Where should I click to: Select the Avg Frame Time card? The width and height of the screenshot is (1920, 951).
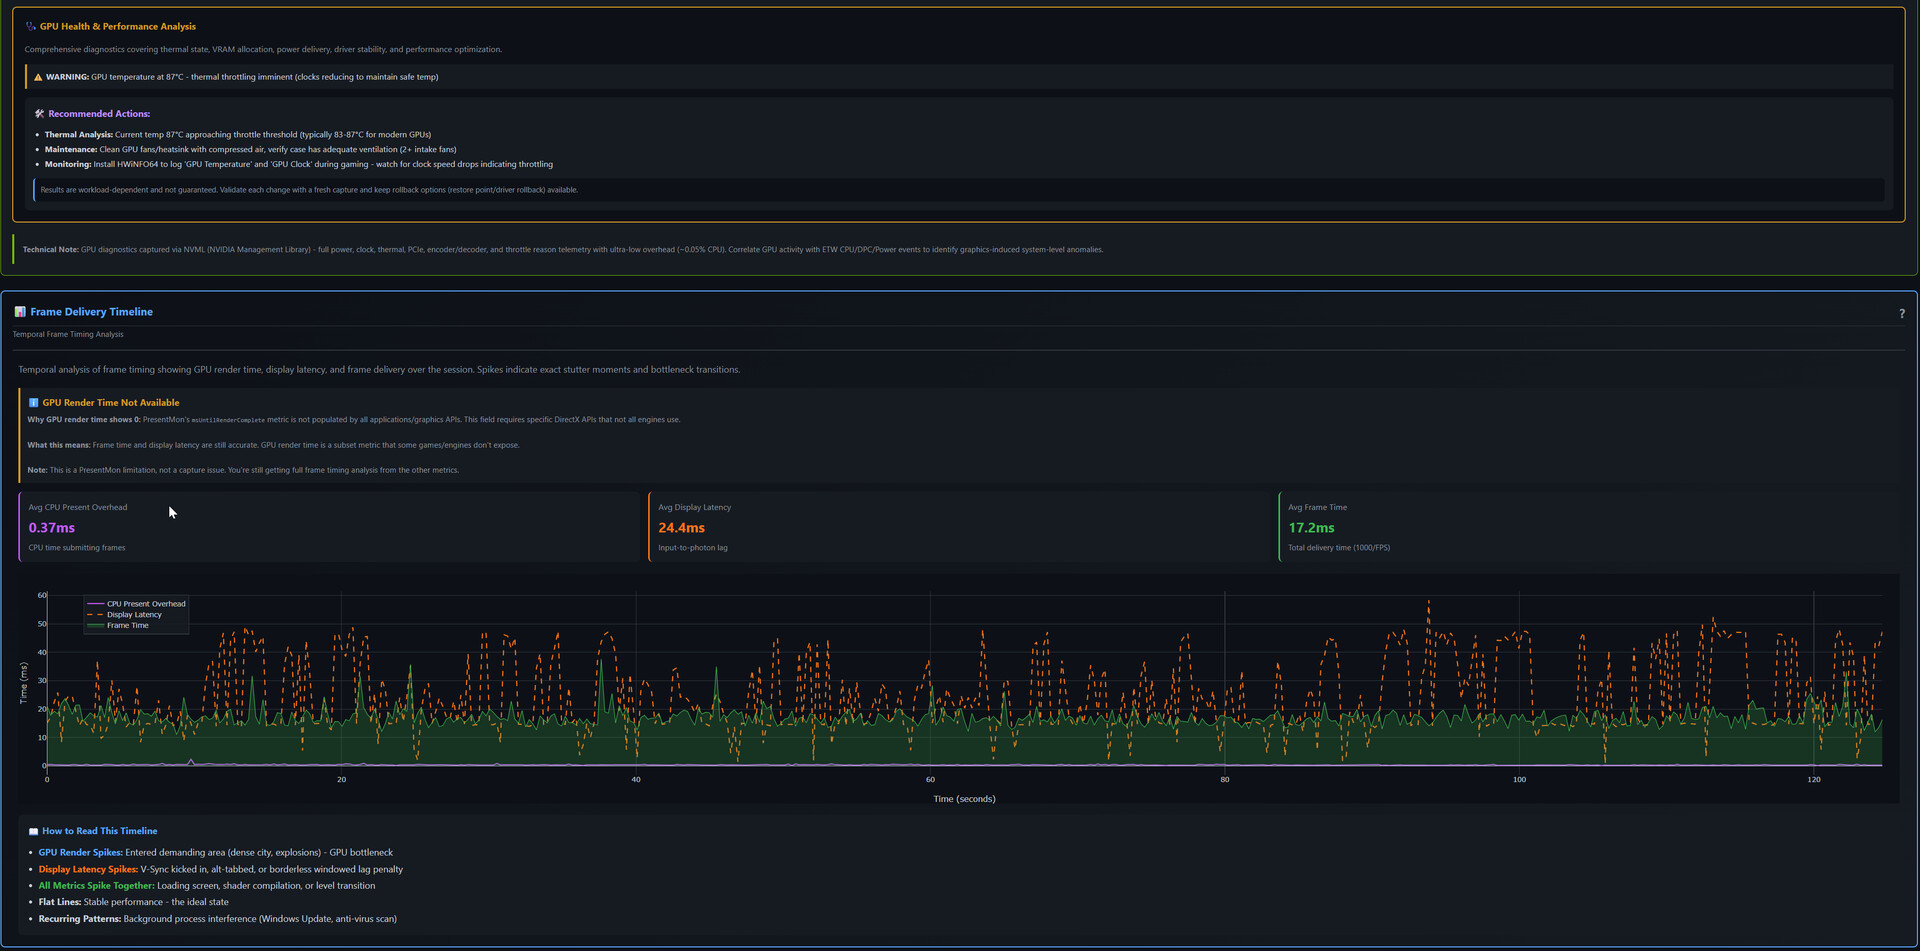(1589, 527)
